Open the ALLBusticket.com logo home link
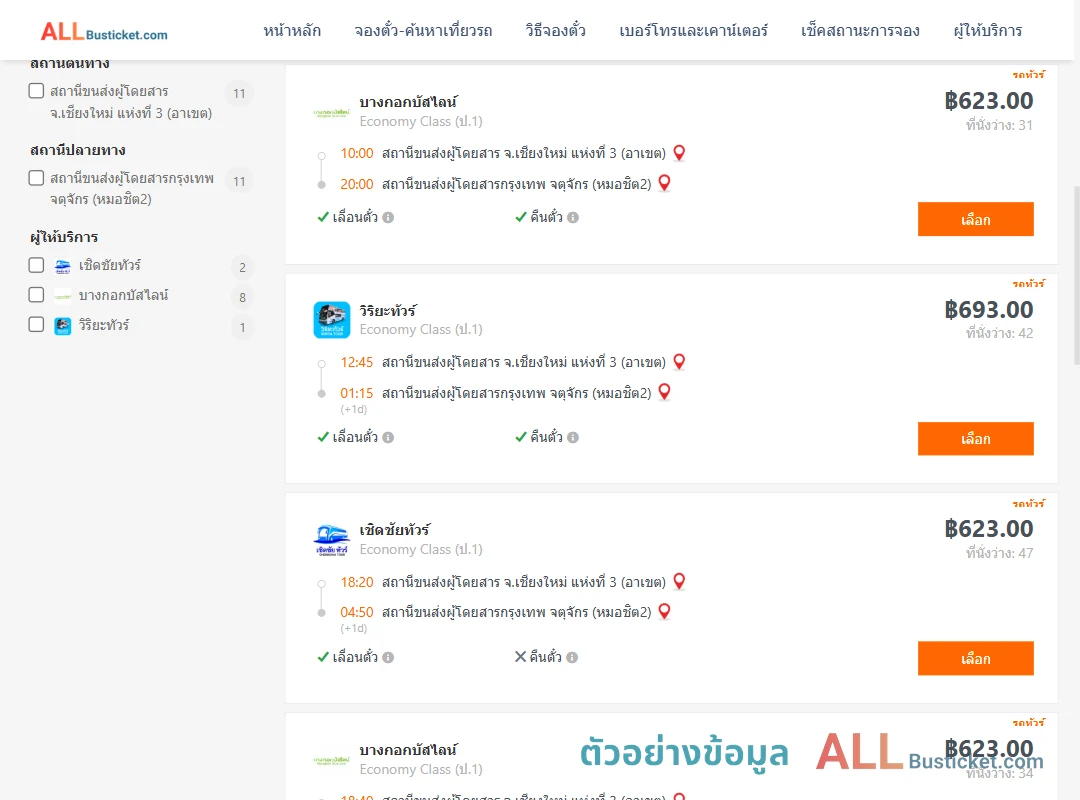Screen dimensions: 1080x800 [104, 32]
